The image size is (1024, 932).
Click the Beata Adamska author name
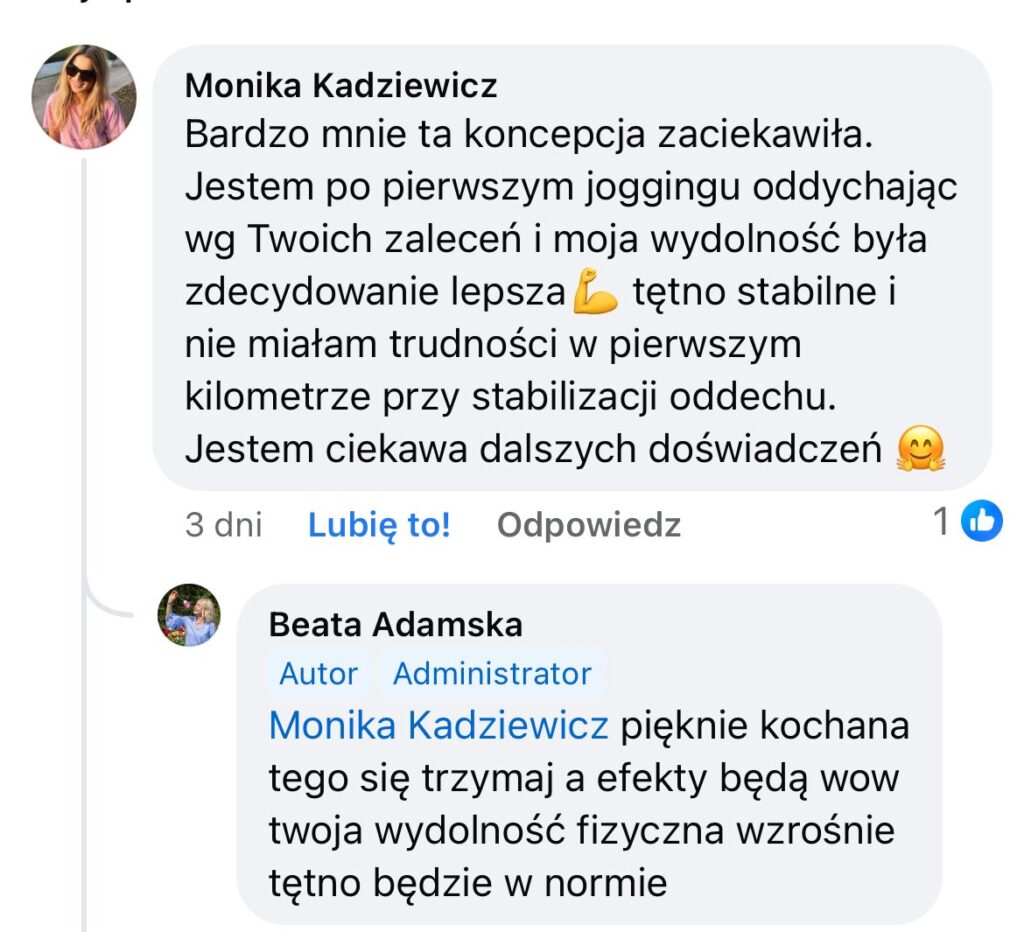click(x=395, y=625)
